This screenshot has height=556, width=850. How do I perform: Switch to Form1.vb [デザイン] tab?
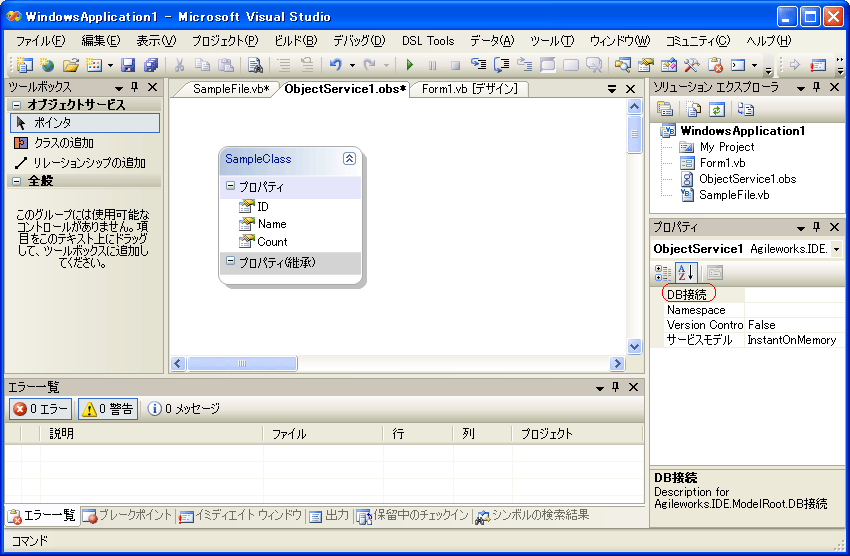[469, 89]
